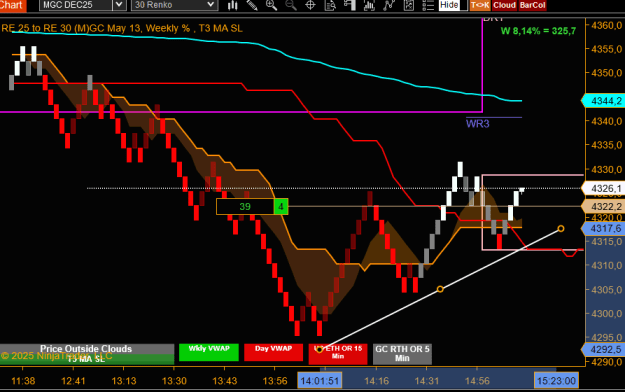Click the 12:41 time axis label
This screenshot has height=392, width=625.
click(73, 381)
